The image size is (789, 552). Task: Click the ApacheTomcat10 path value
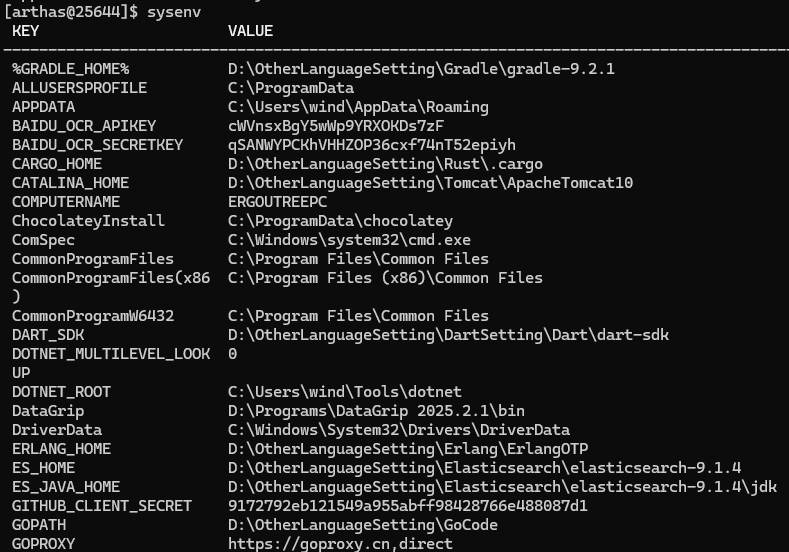(x=430, y=183)
